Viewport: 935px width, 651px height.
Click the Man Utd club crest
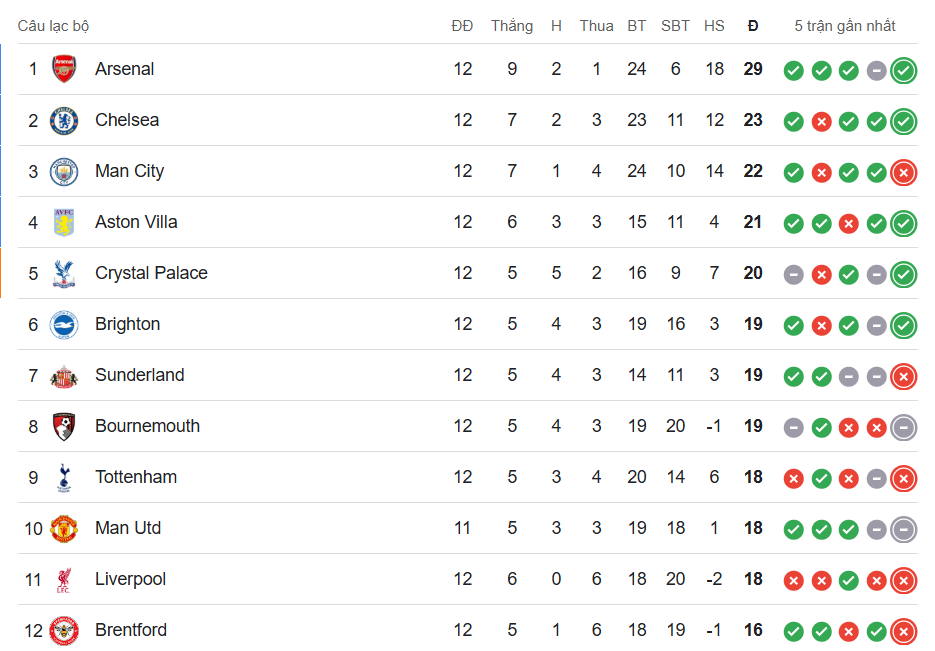click(64, 528)
